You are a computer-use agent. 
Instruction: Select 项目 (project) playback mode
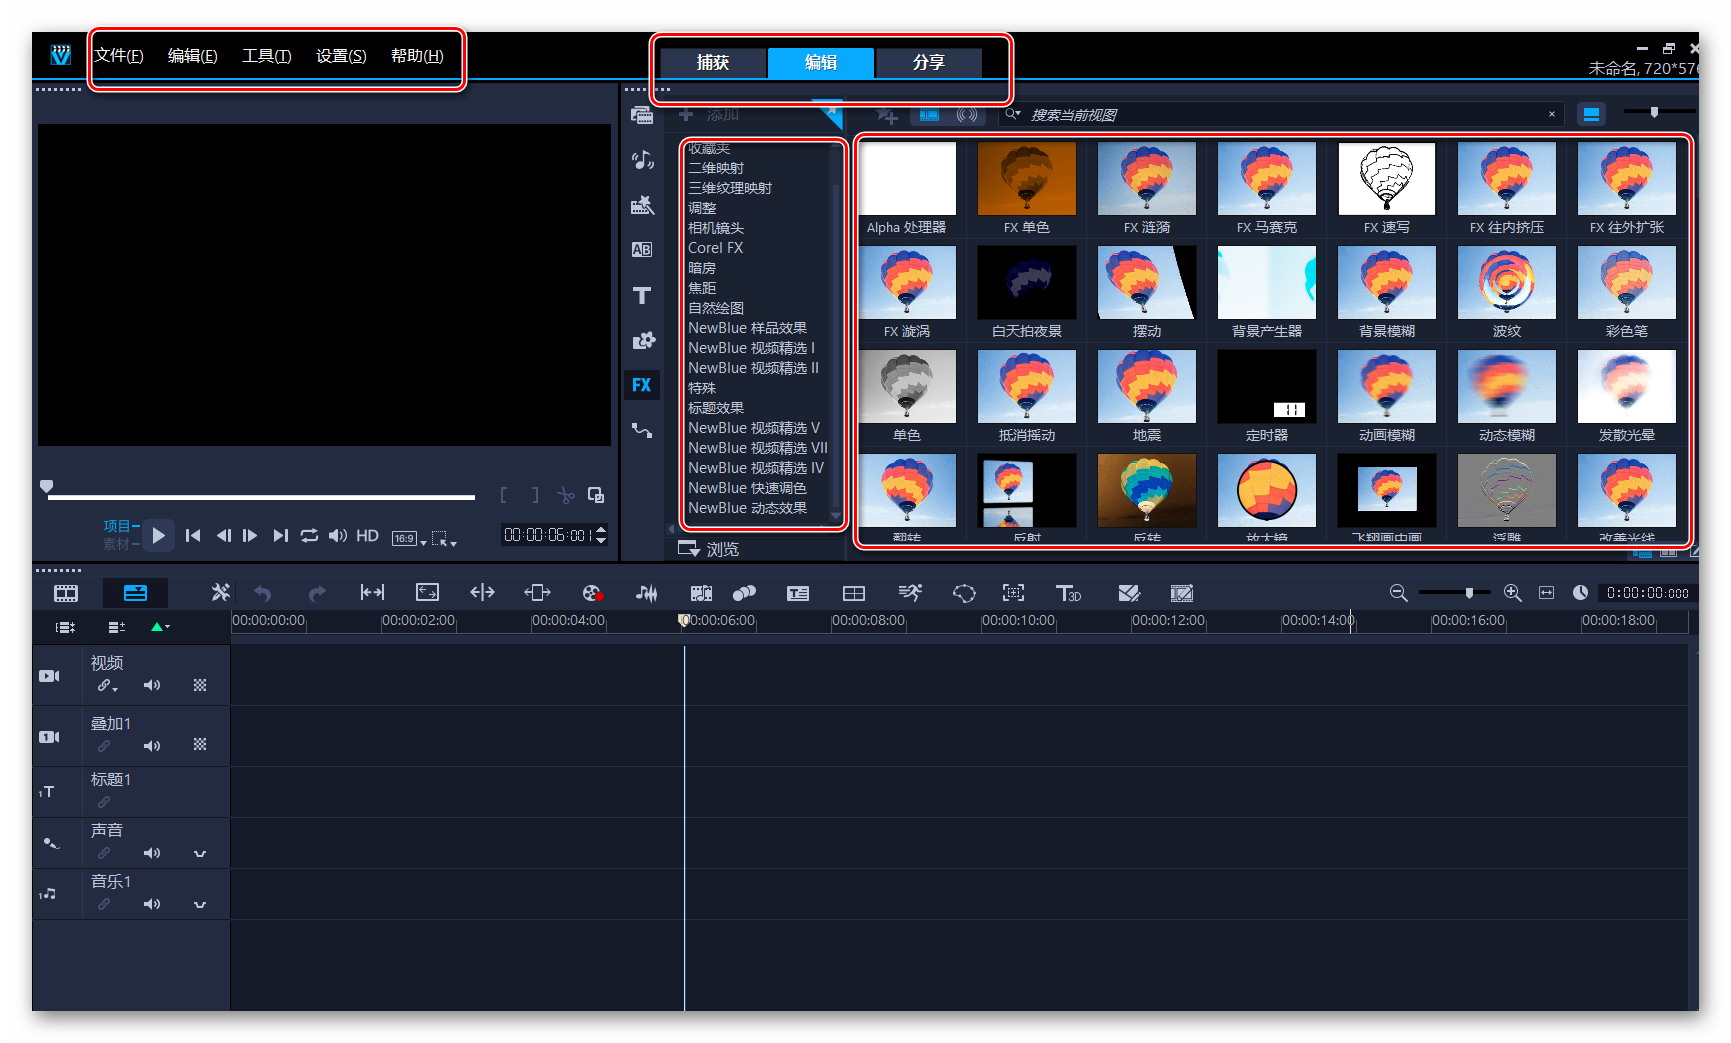[117, 526]
